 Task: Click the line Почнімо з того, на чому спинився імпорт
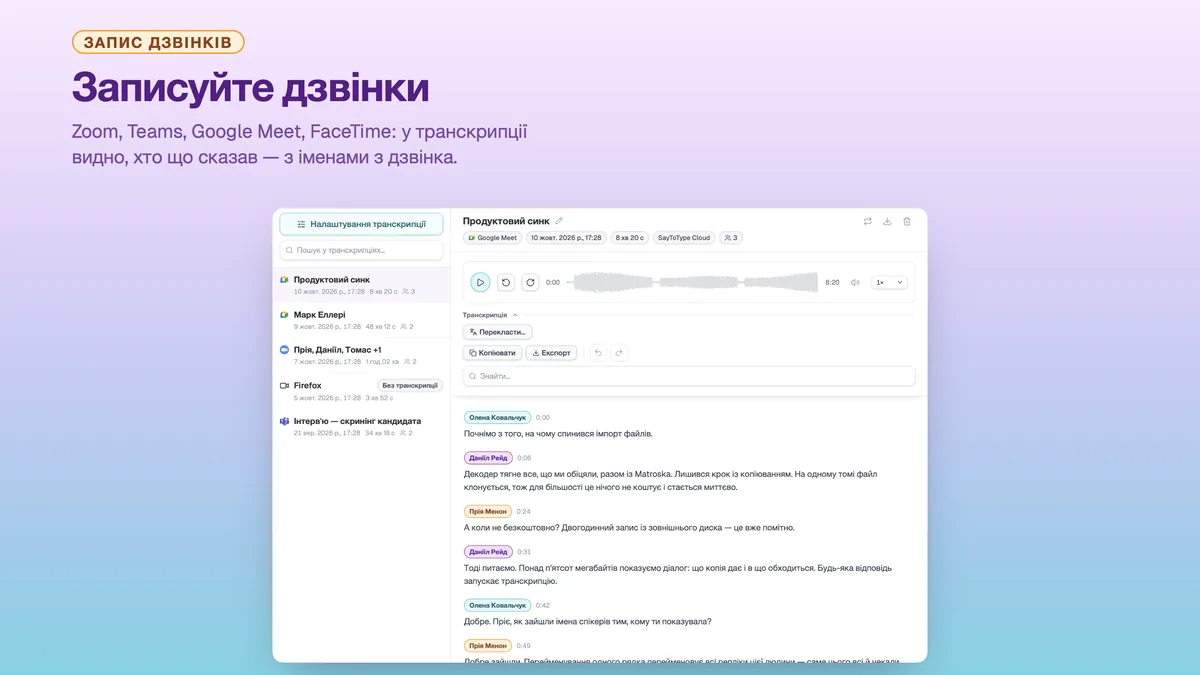tap(559, 434)
